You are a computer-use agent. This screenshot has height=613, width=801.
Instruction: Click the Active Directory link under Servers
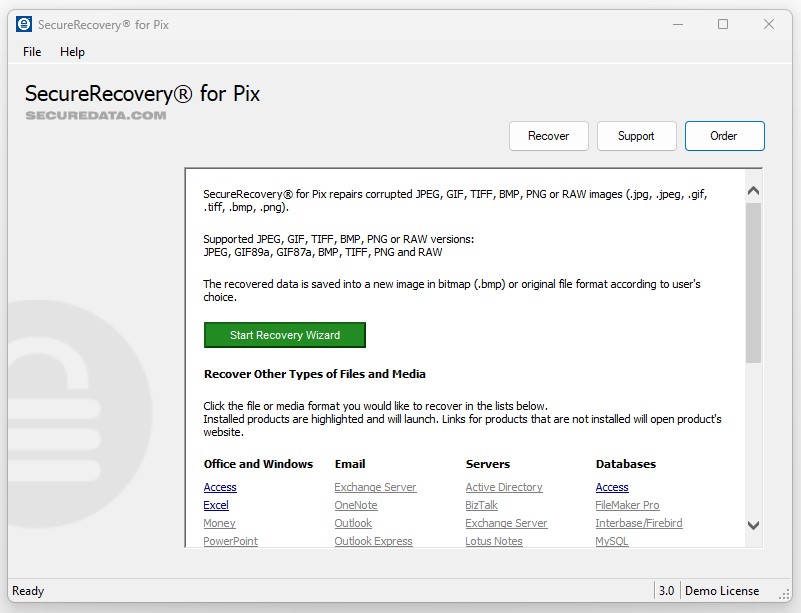[x=503, y=487]
